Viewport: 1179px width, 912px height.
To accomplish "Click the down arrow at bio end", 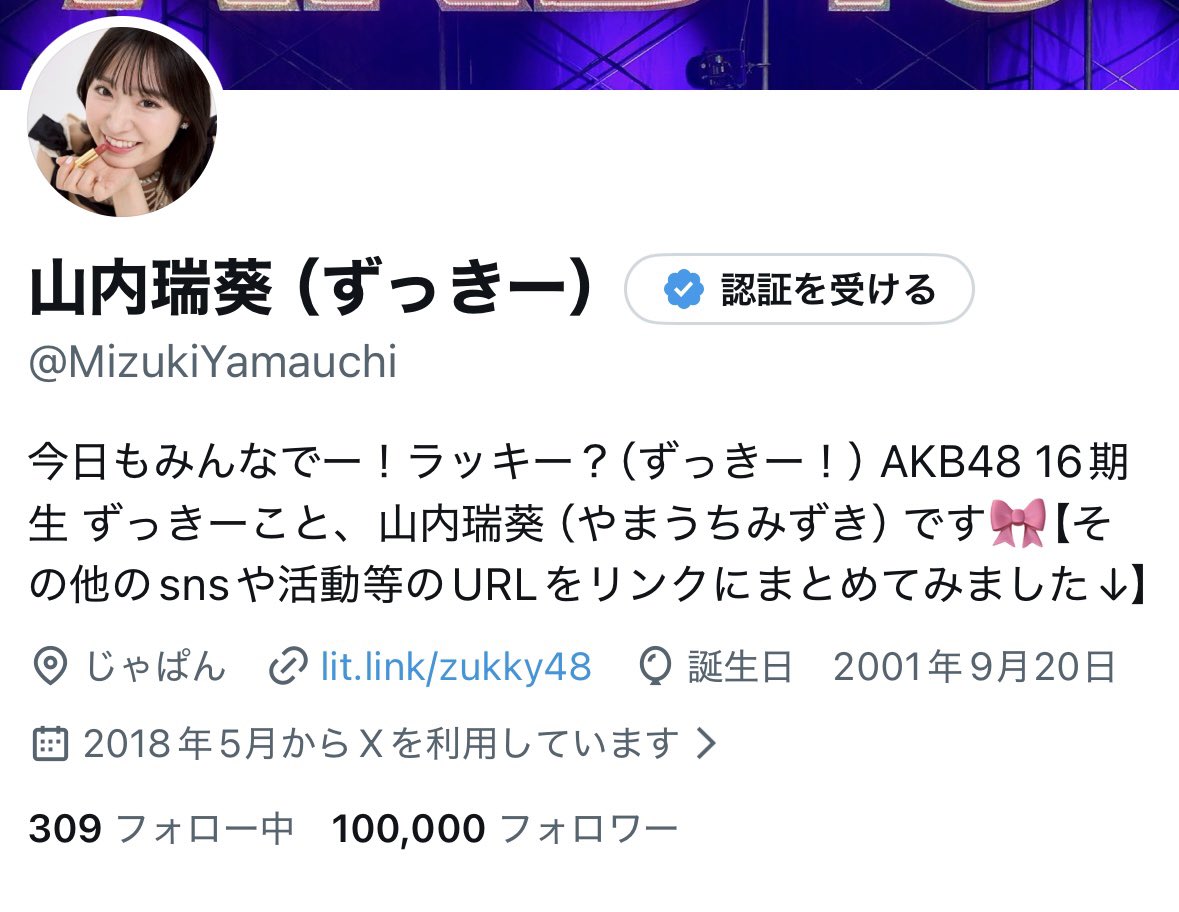I will 1111,585.
